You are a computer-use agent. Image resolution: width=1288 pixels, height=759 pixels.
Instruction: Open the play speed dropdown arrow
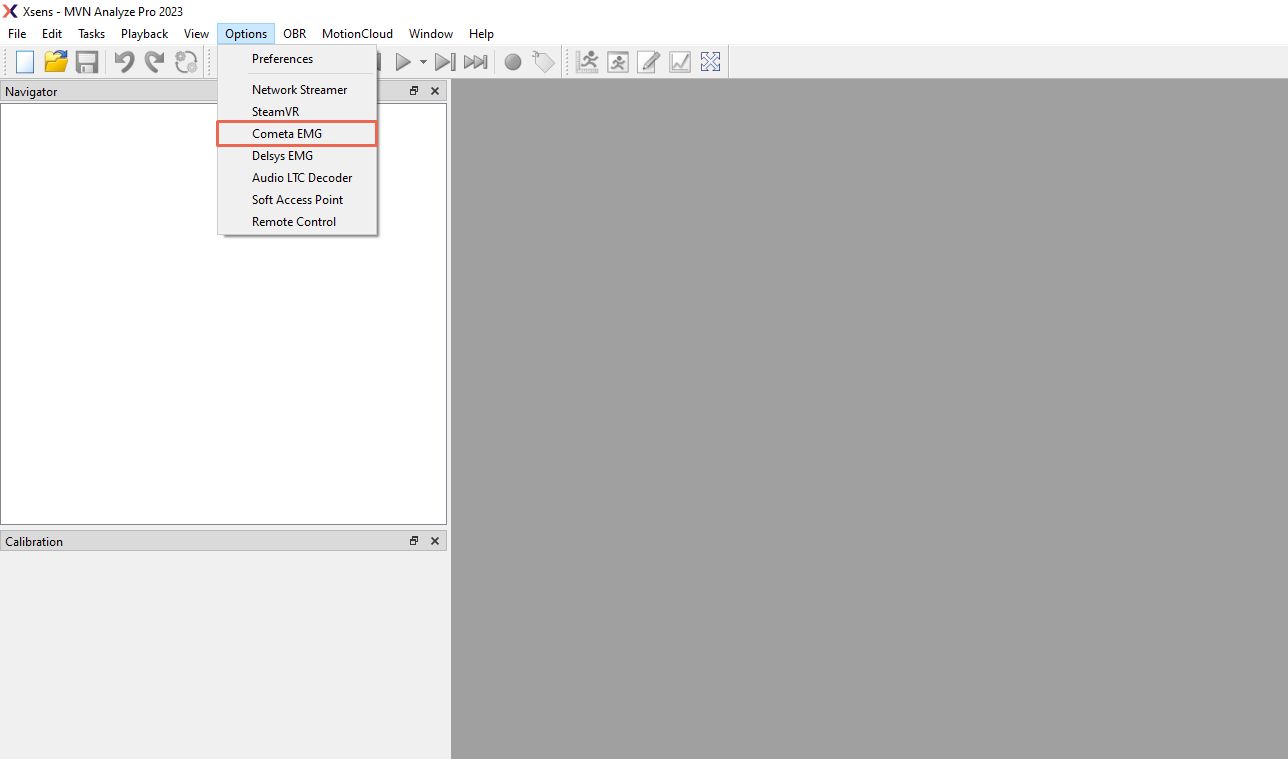(423, 62)
